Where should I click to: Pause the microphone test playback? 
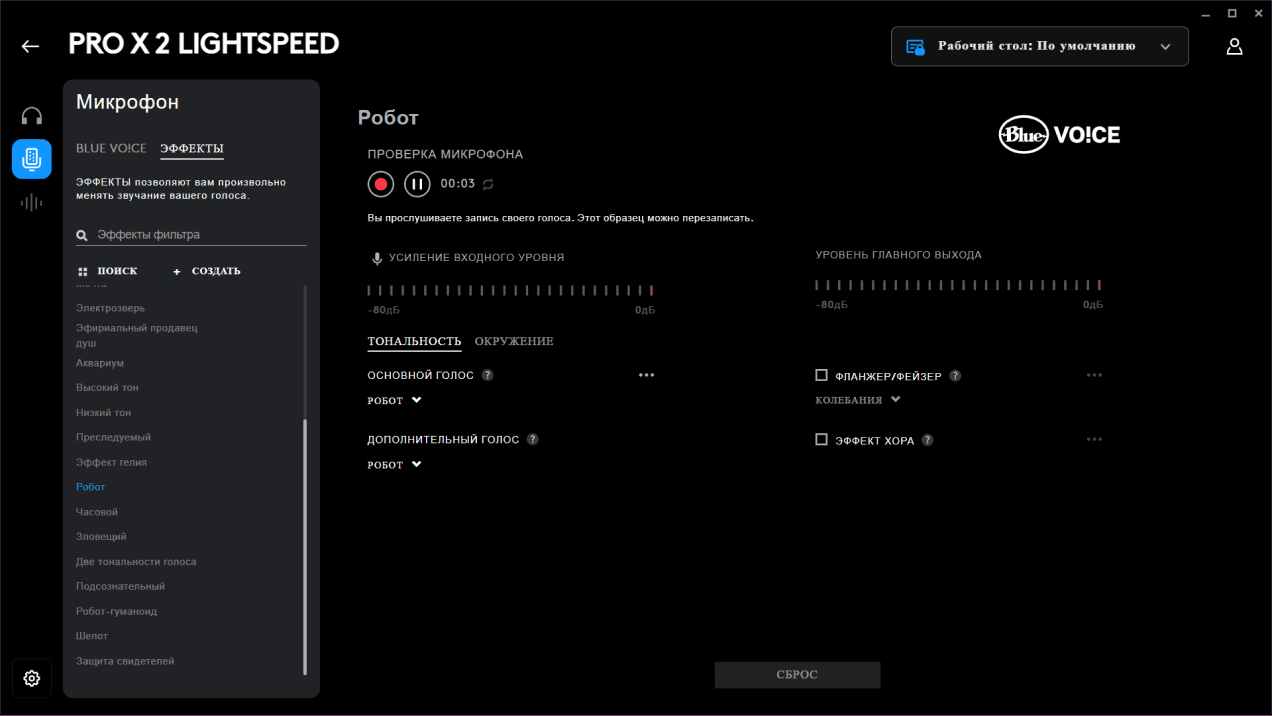[x=417, y=184]
